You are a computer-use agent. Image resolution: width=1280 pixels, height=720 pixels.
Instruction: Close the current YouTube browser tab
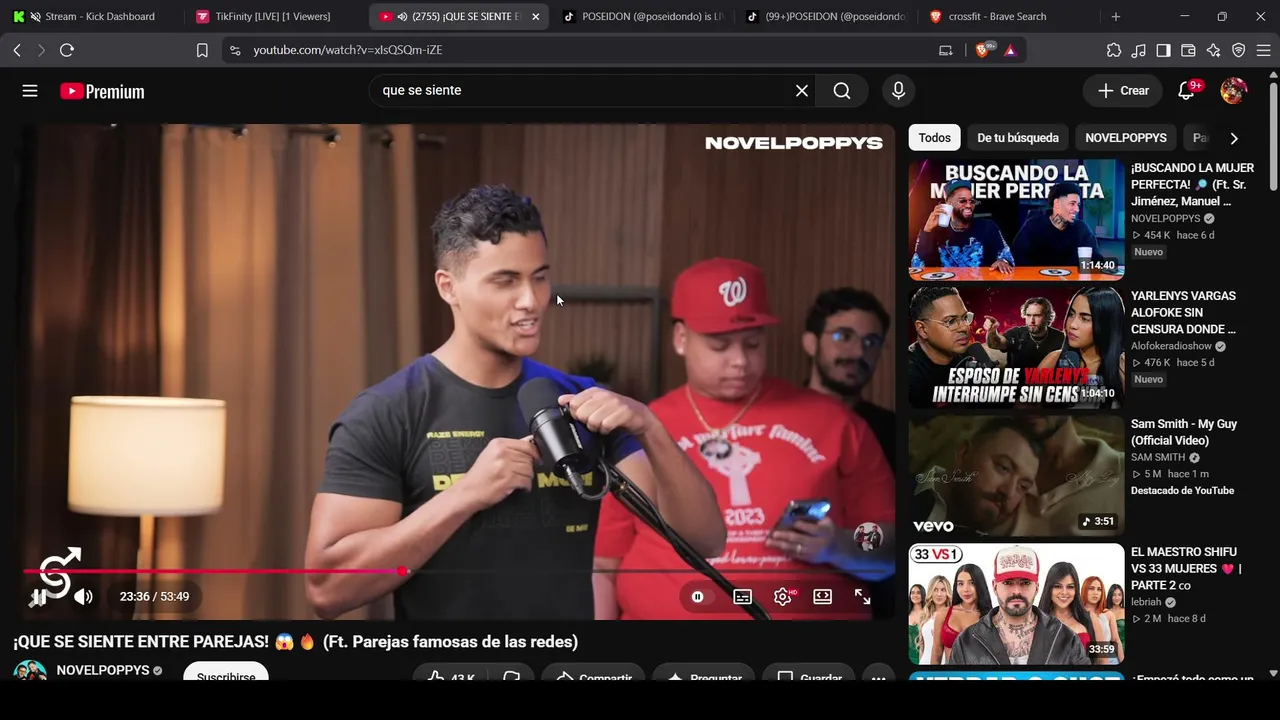(536, 16)
